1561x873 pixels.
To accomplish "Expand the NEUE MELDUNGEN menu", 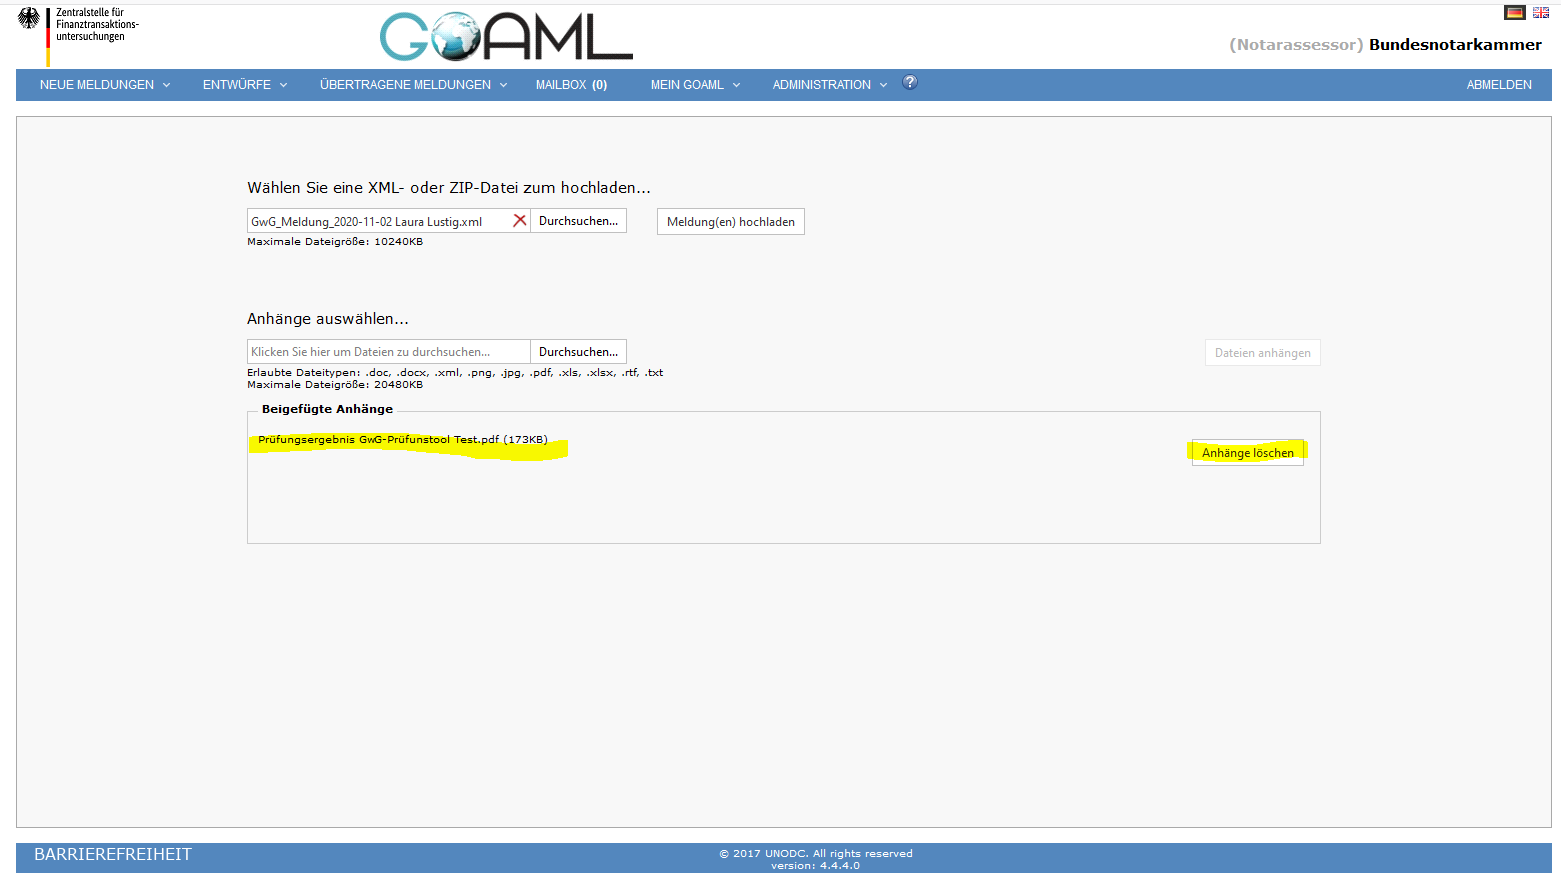I will pos(105,85).
